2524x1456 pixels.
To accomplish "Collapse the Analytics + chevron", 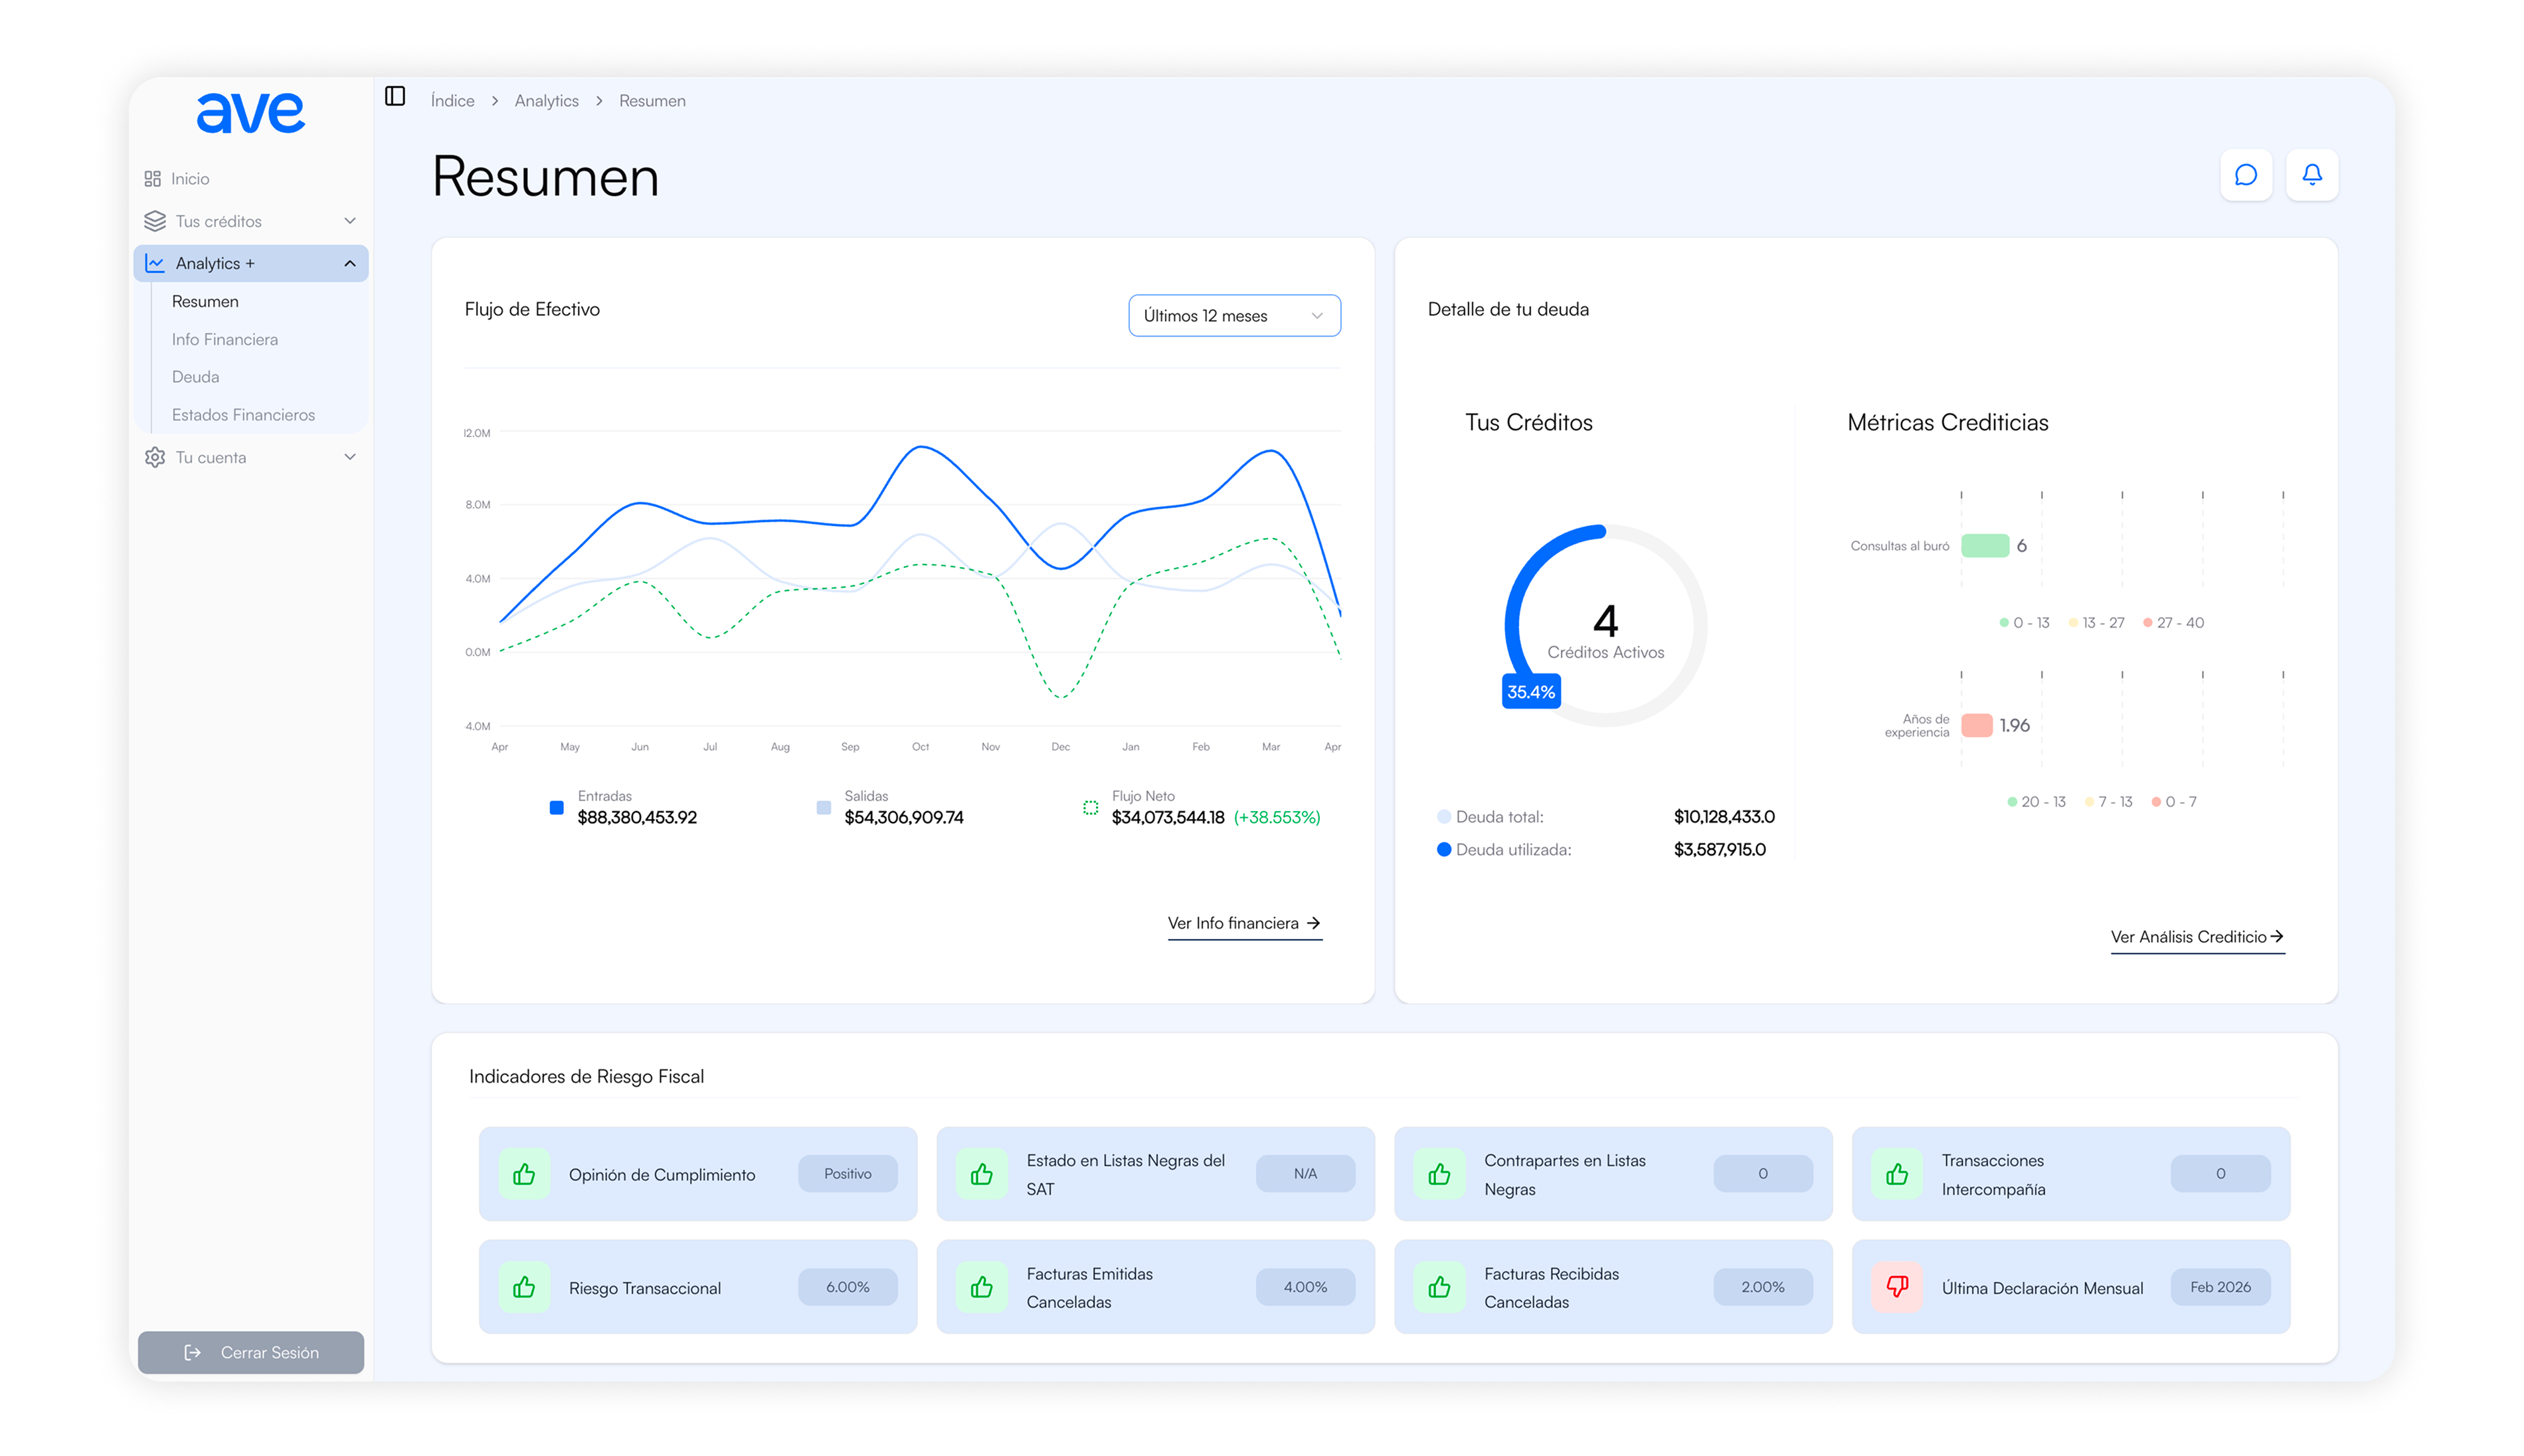I will [x=350, y=263].
